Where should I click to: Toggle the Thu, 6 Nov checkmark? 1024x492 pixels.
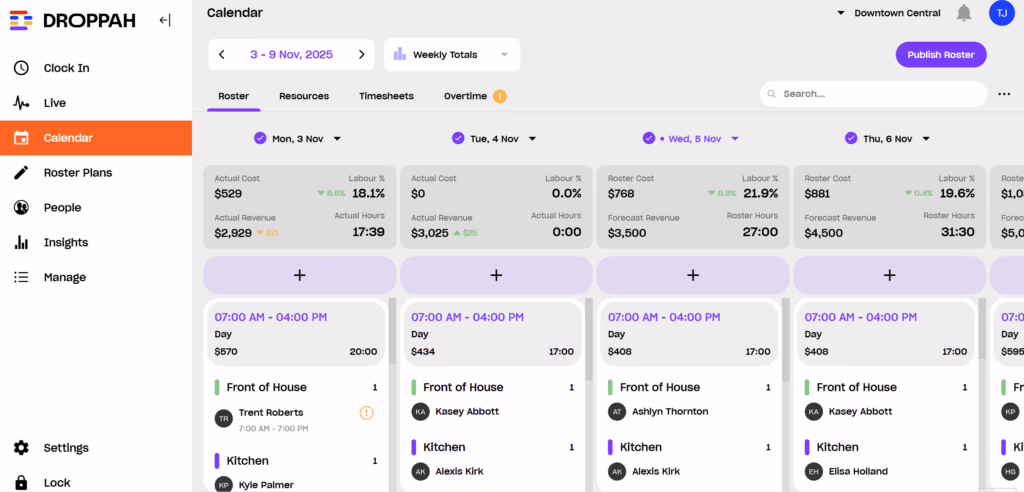click(x=851, y=139)
